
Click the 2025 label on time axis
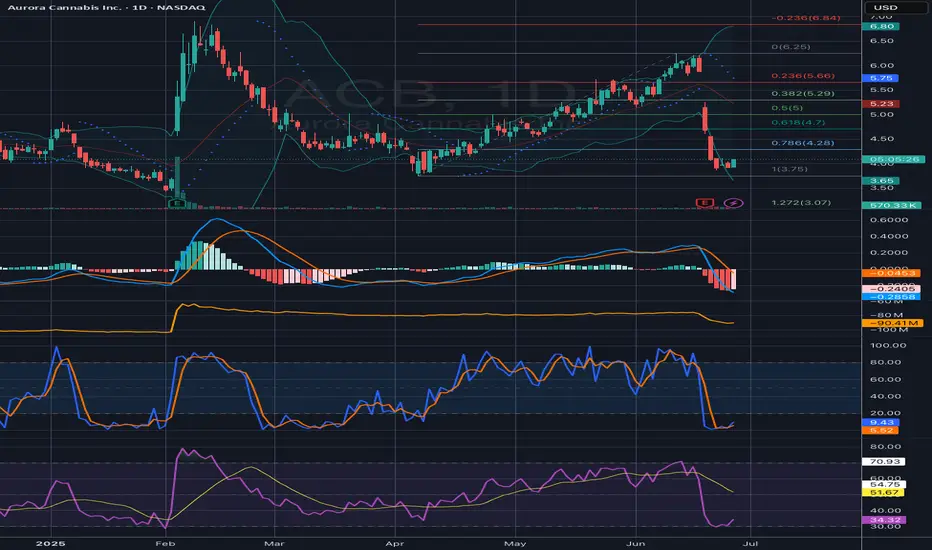pyautogui.click(x=51, y=544)
